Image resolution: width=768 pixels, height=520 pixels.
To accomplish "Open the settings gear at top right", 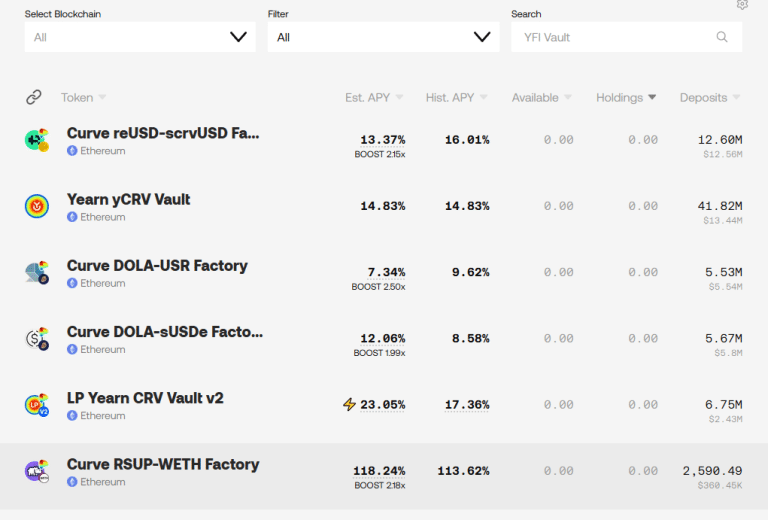I will tap(742, 5).
